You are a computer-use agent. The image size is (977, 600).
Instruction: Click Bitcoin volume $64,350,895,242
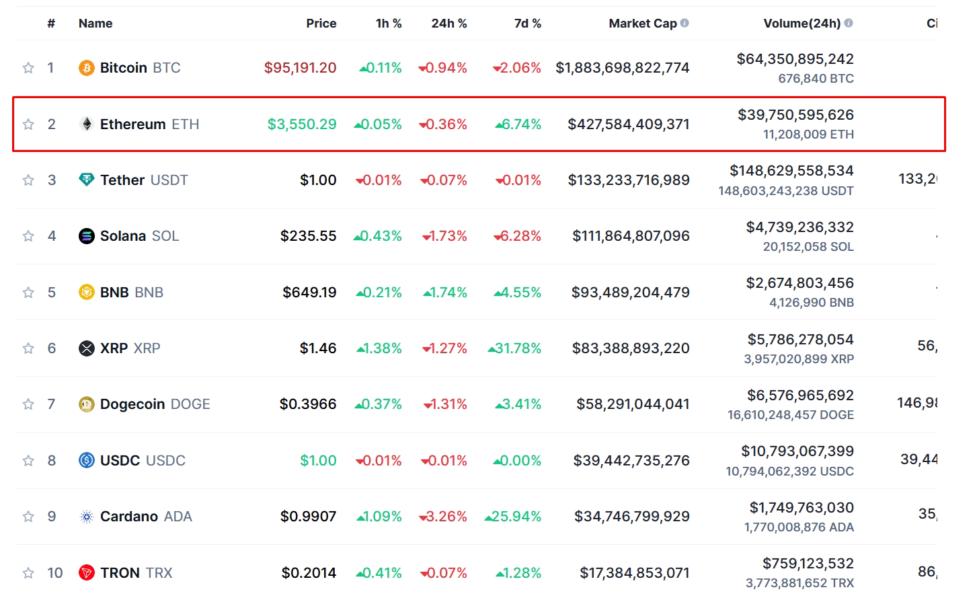tap(795, 59)
